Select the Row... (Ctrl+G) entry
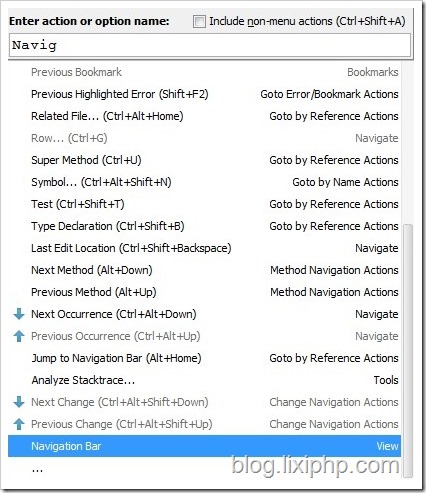Image resolution: width=426 pixels, height=493 pixels. pyautogui.click(x=205, y=138)
